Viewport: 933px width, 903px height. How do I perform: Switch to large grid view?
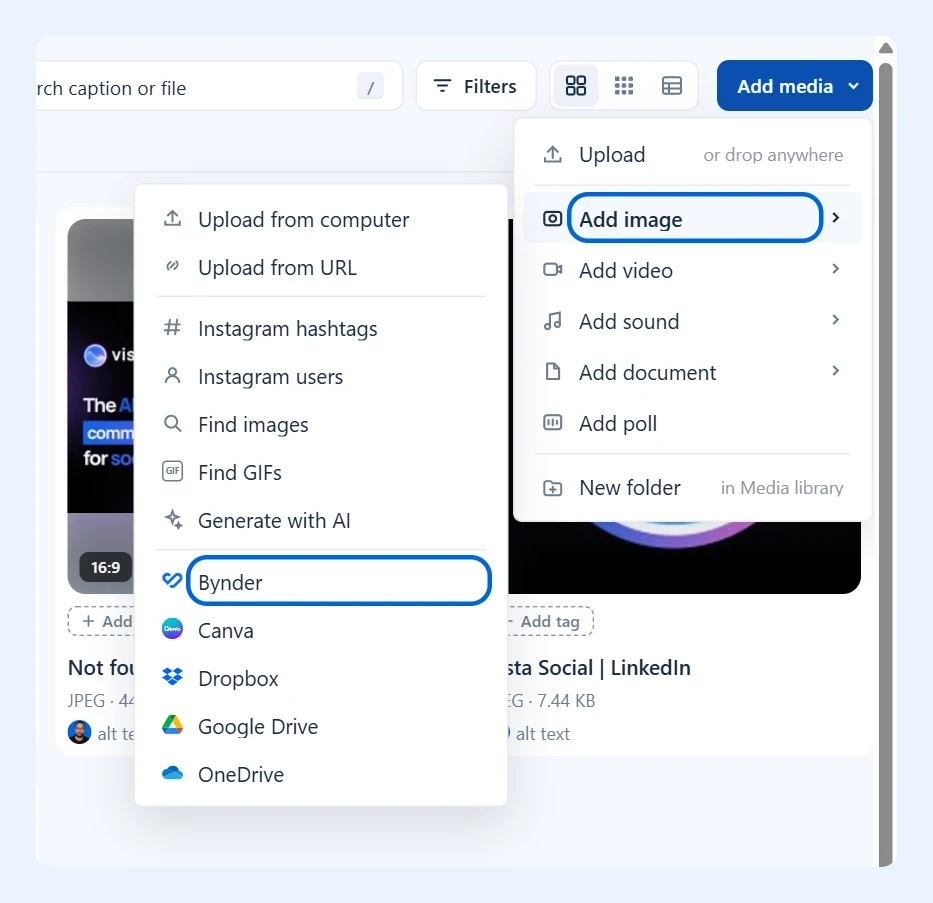click(575, 86)
